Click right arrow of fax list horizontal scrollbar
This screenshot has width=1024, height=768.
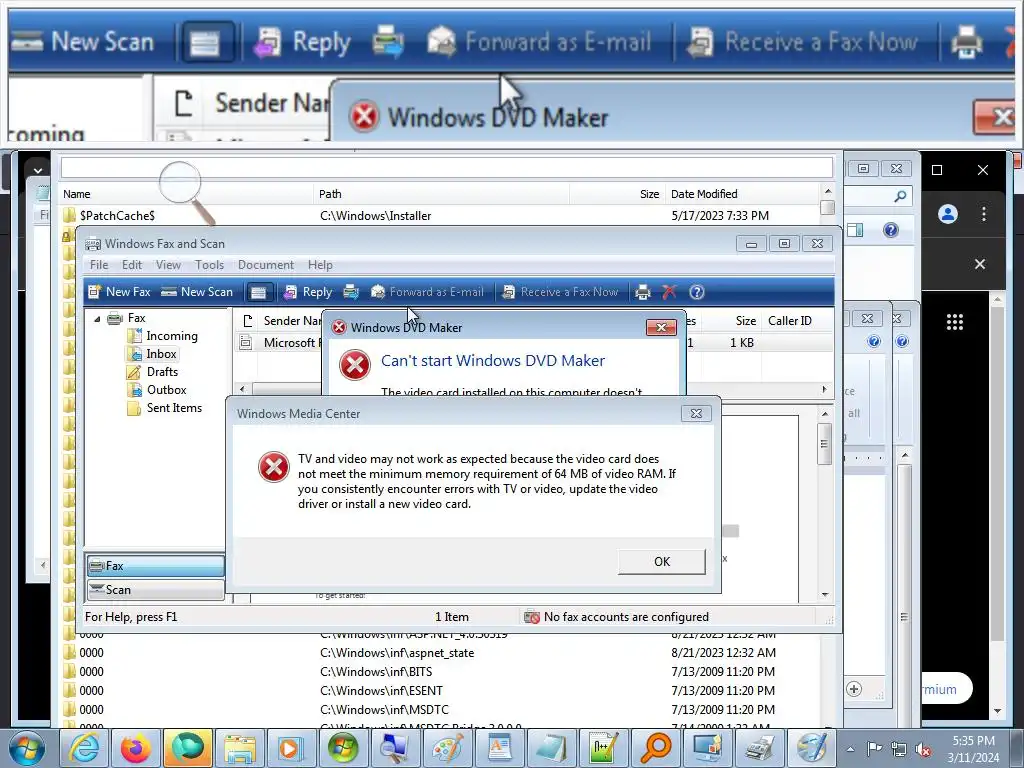(x=824, y=389)
